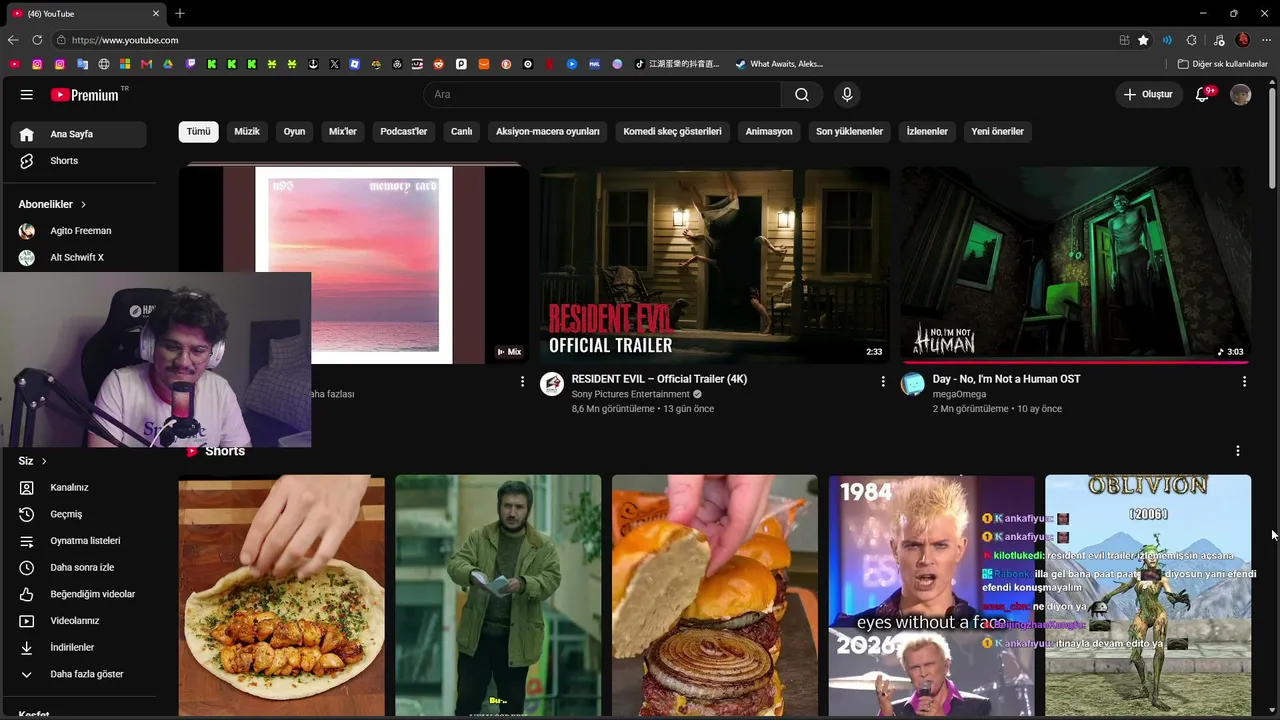
Task: Click the browser back arrow
Action: pyautogui.click(x=13, y=40)
